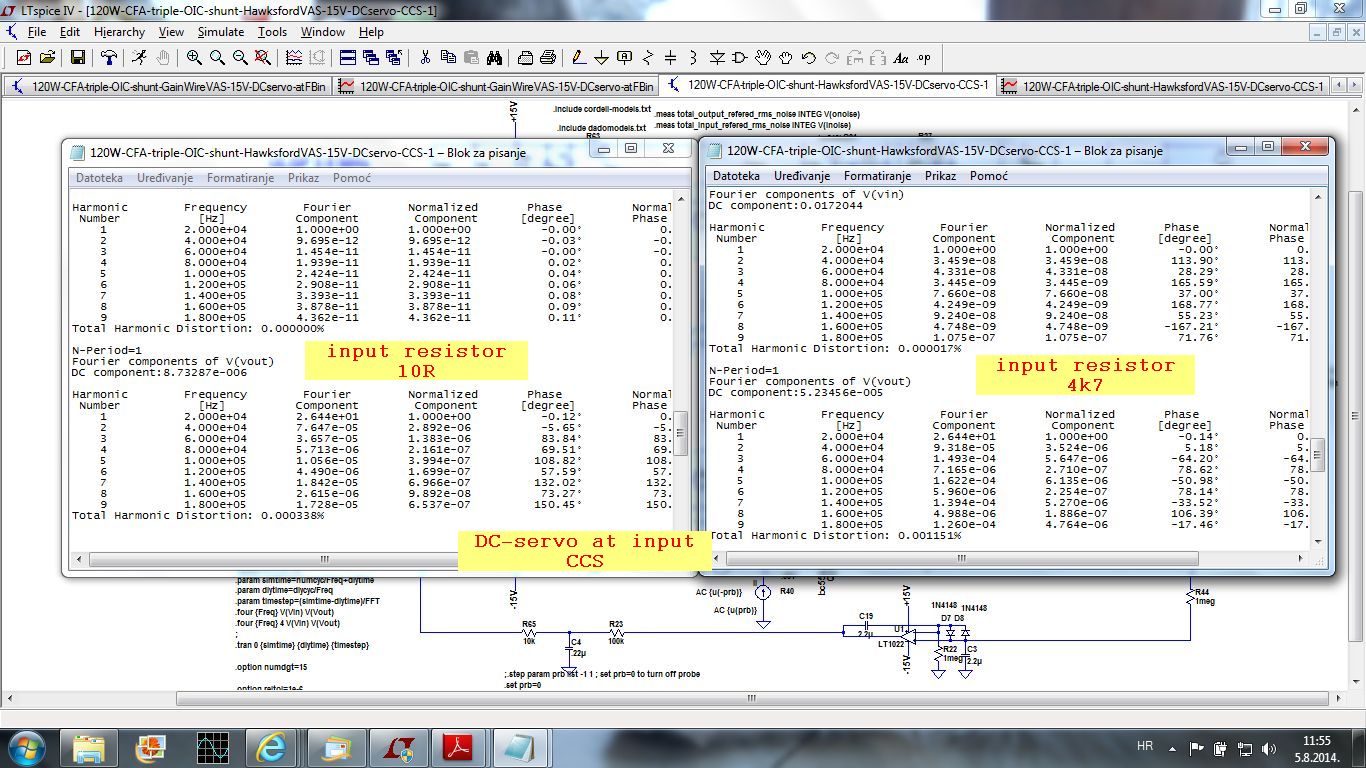This screenshot has height=768, width=1366.
Task: Select the Drag closed-hand tool
Action: point(786,57)
